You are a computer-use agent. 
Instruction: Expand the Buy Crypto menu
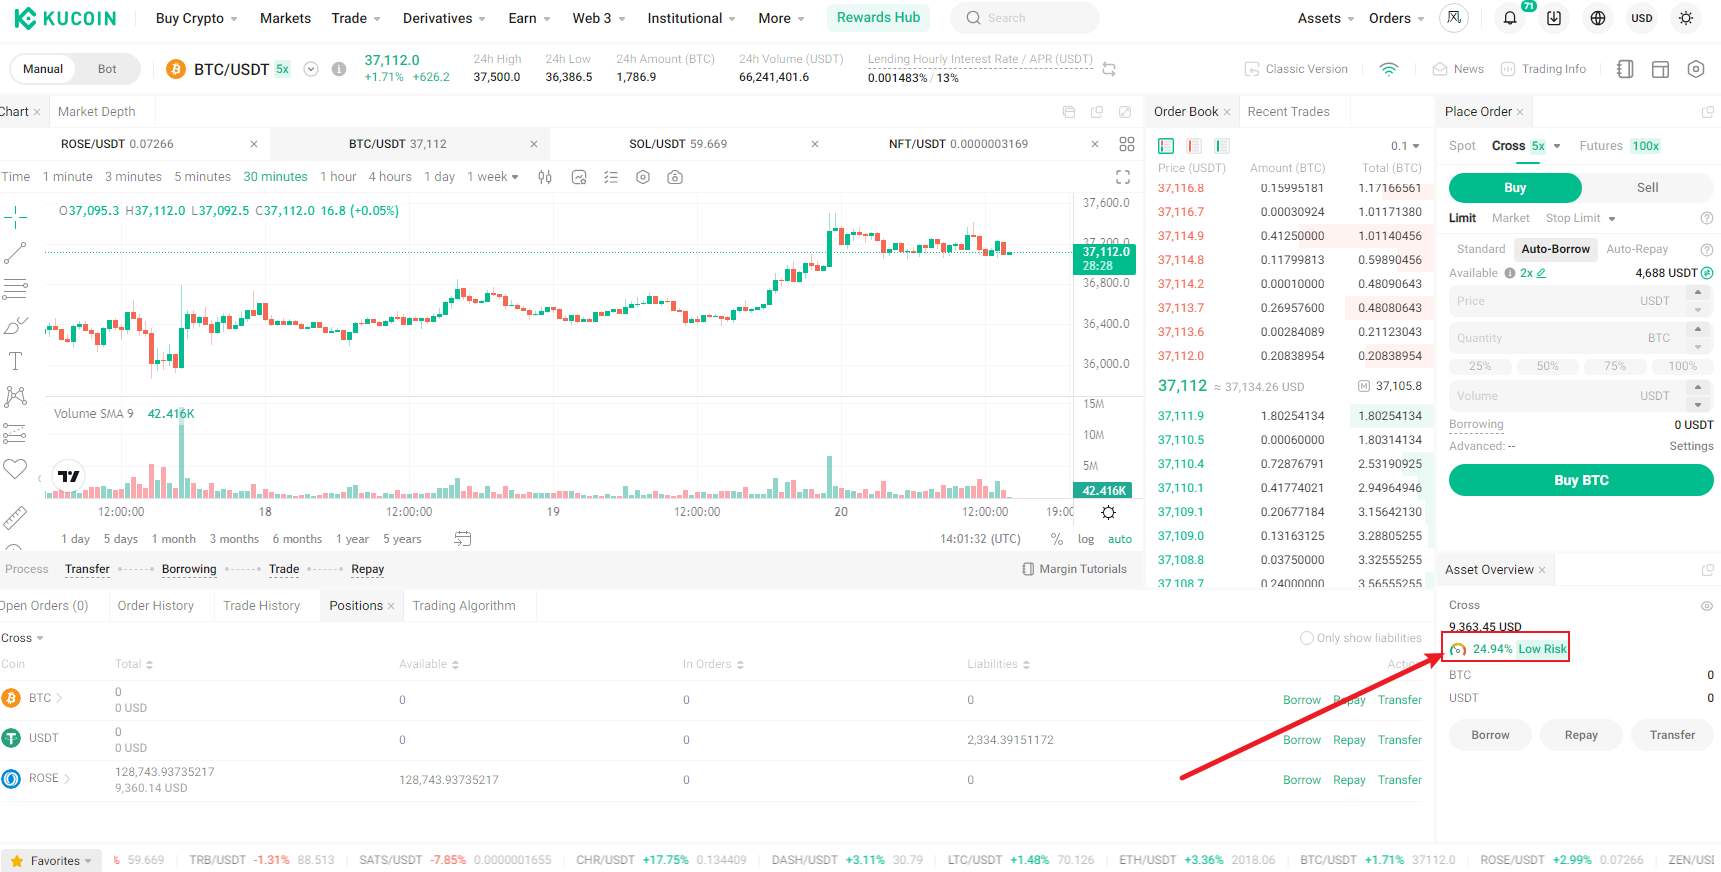(x=197, y=18)
